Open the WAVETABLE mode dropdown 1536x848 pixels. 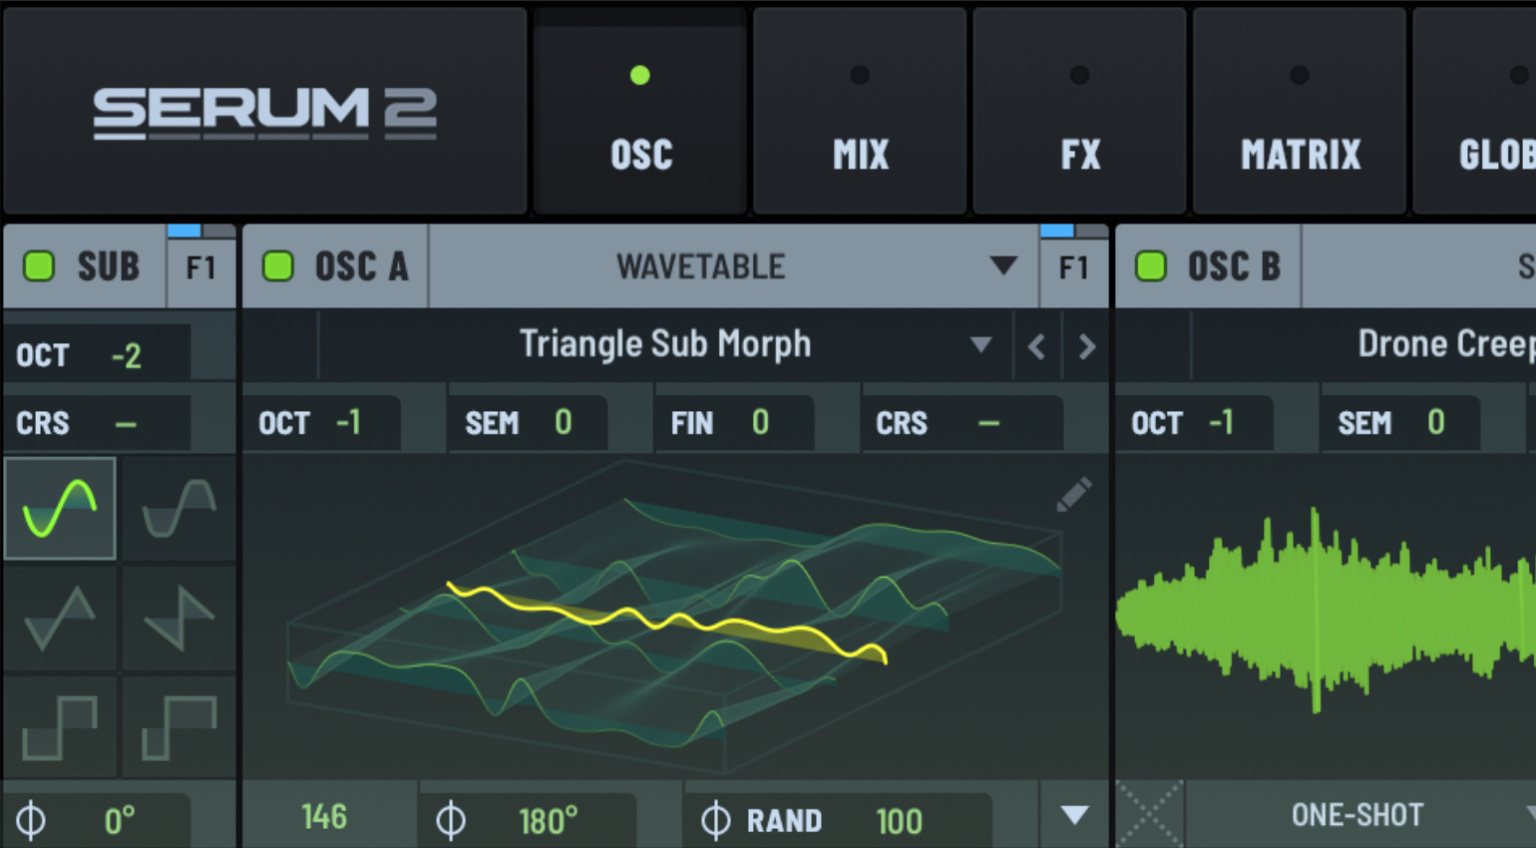point(1003,266)
